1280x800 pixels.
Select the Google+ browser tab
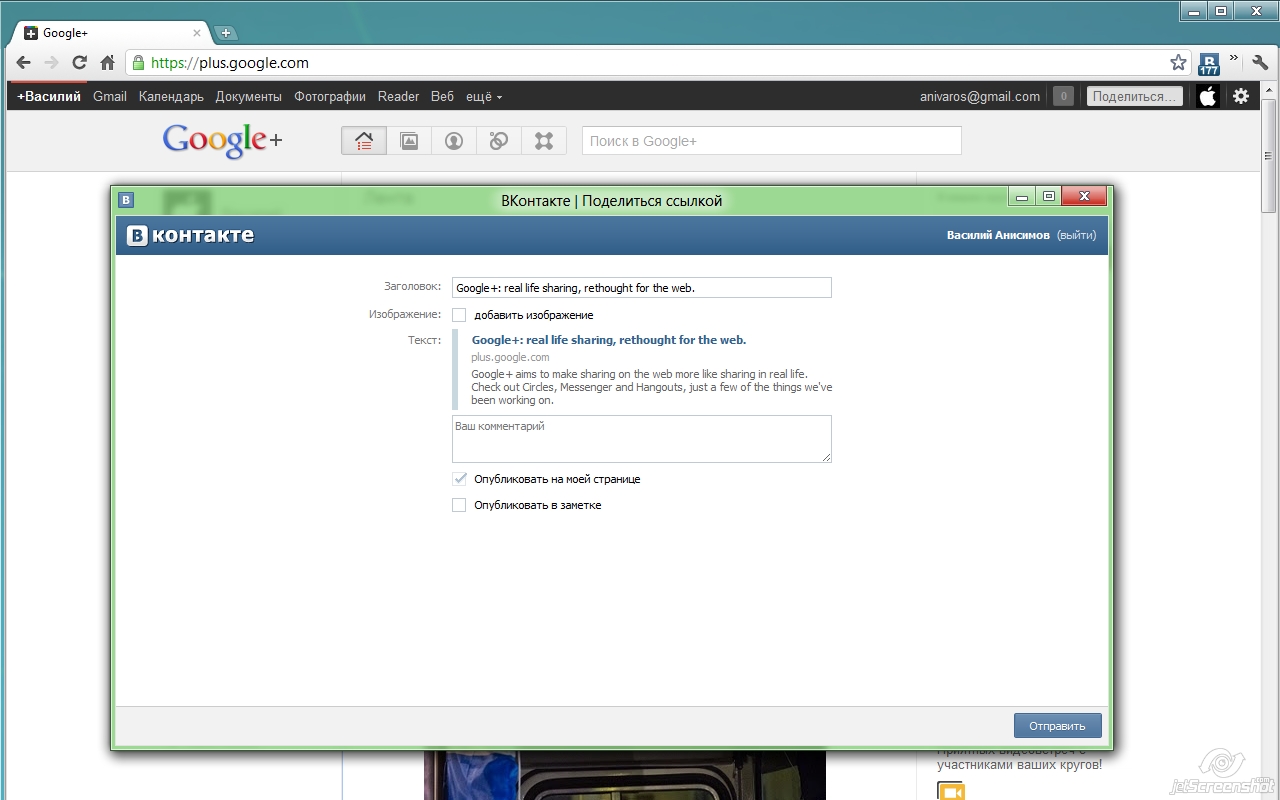(x=112, y=33)
